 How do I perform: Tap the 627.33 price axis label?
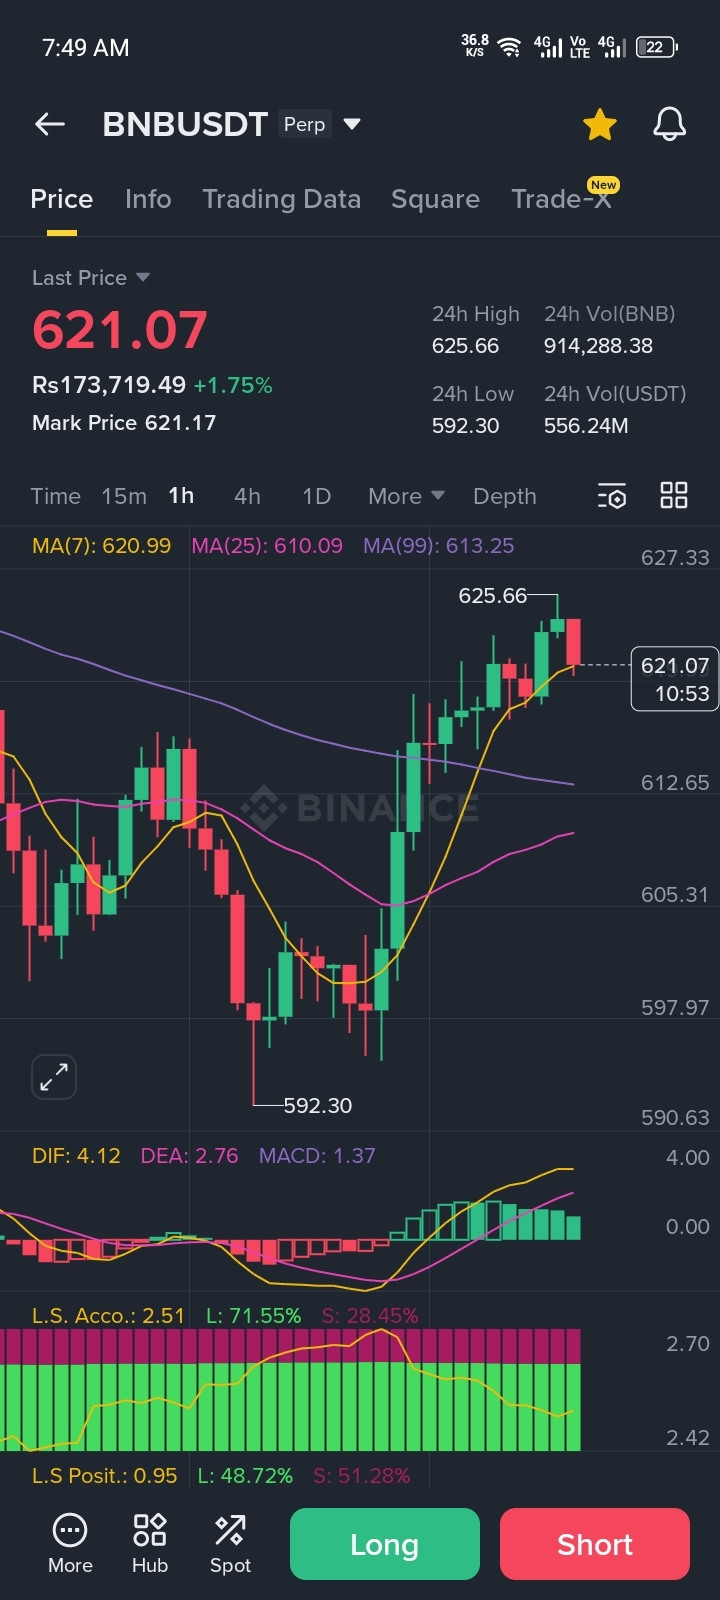(675, 558)
